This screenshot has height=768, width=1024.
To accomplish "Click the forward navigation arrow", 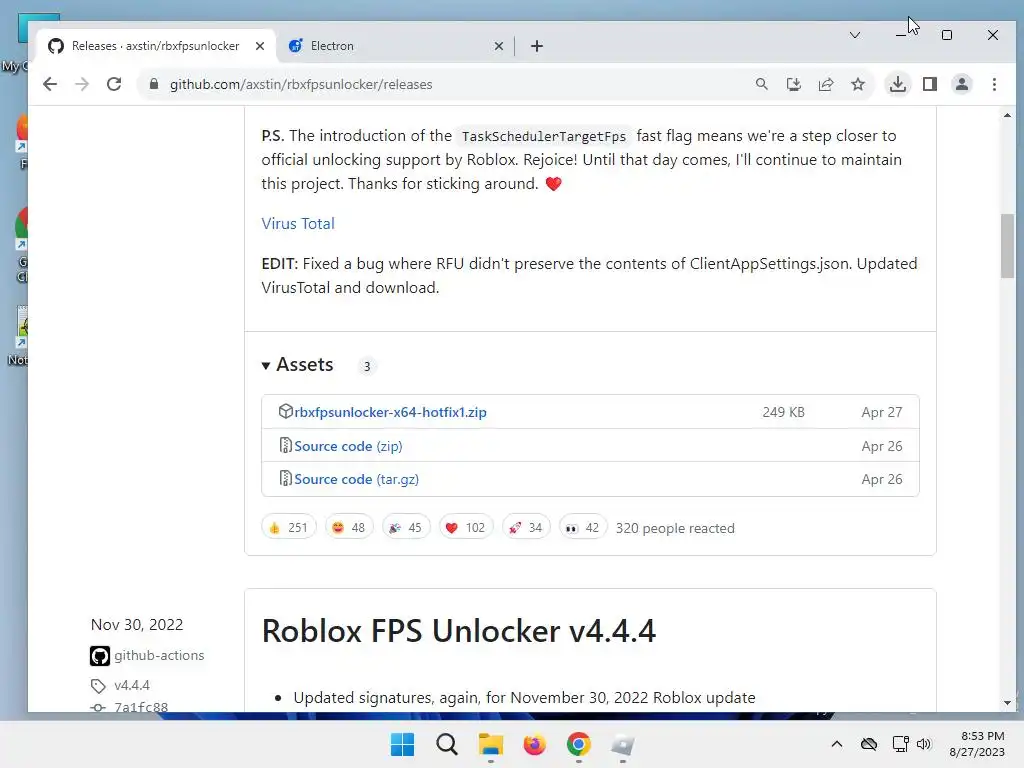I will point(82,84).
